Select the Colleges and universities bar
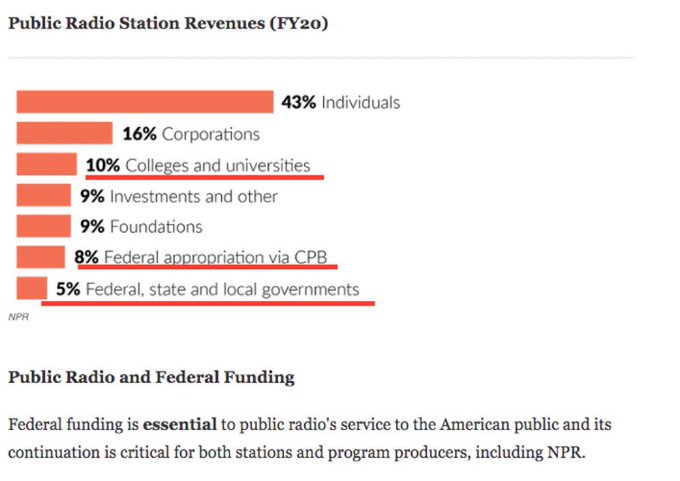Screen dimensions: 680x481 pyautogui.click(x=47, y=164)
